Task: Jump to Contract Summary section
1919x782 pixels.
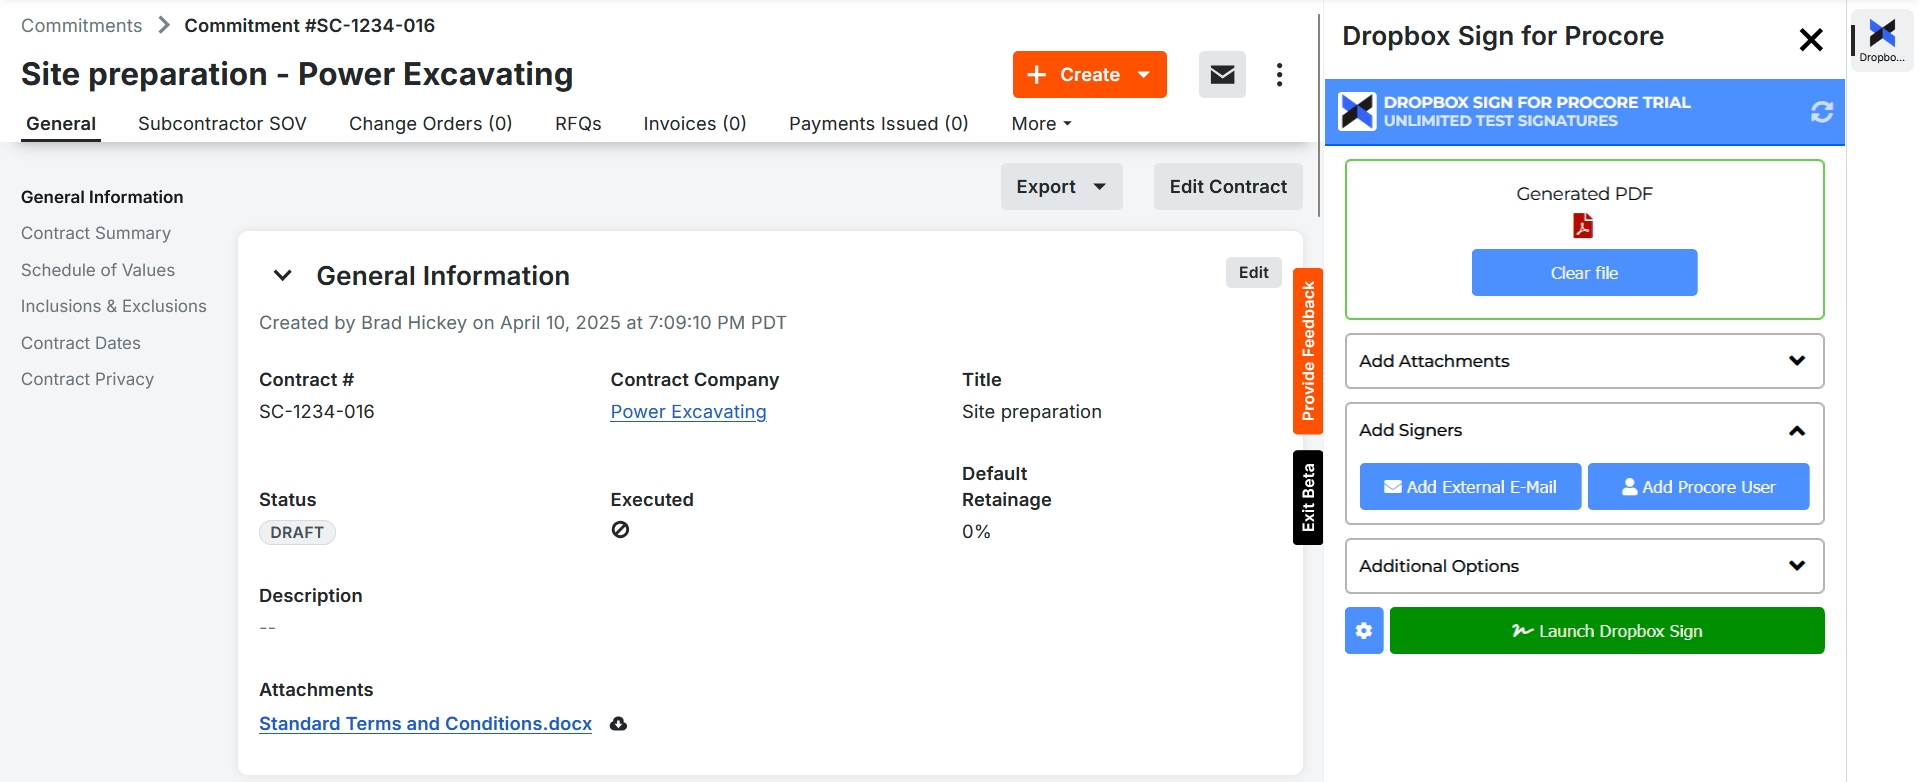Action: point(96,233)
